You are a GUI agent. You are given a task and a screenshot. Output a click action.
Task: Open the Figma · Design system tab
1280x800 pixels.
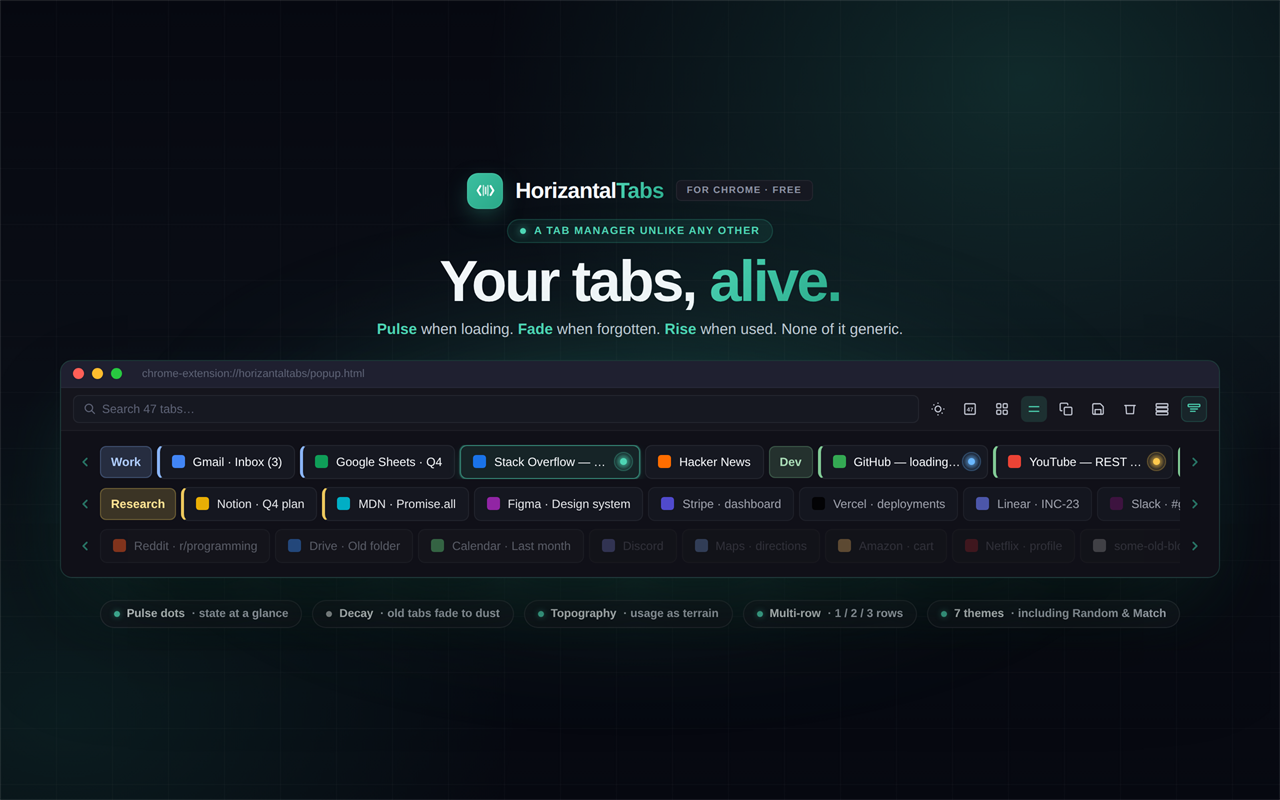tap(558, 504)
